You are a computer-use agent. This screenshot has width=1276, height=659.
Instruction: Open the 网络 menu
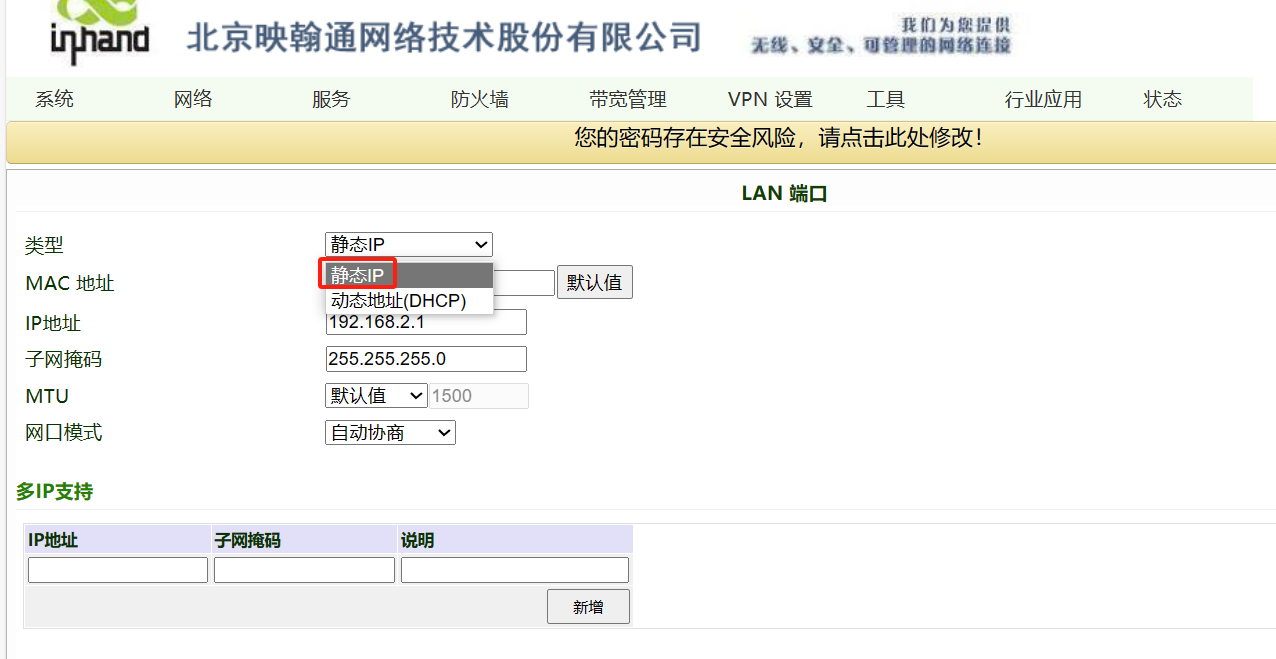click(193, 99)
